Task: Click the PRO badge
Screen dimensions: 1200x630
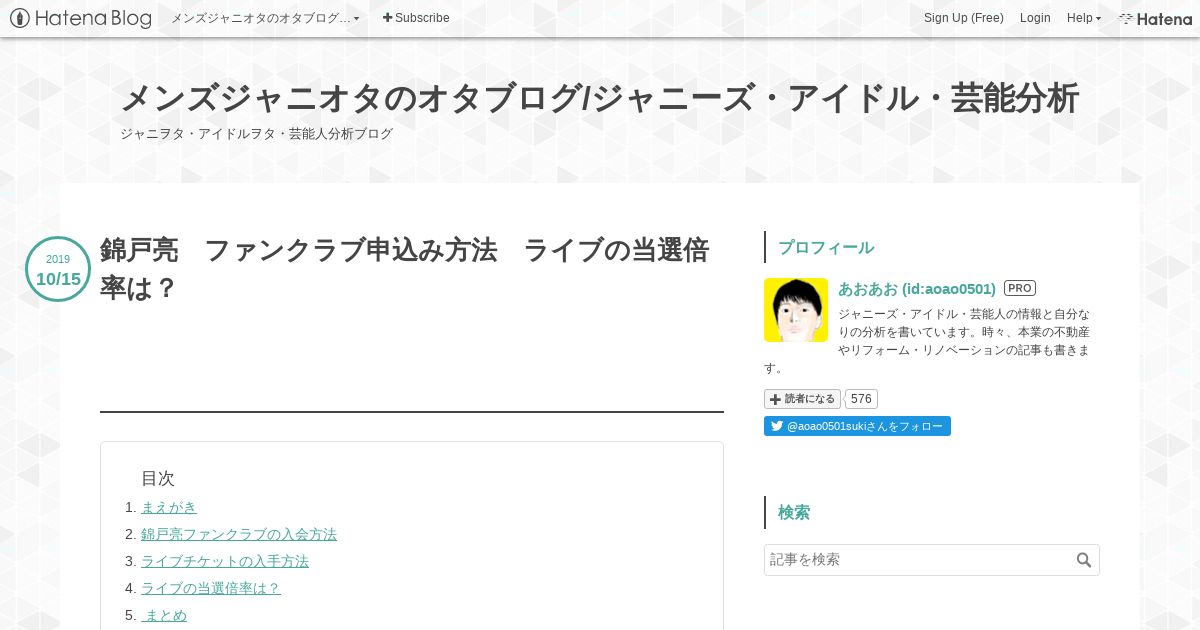Action: point(1020,288)
